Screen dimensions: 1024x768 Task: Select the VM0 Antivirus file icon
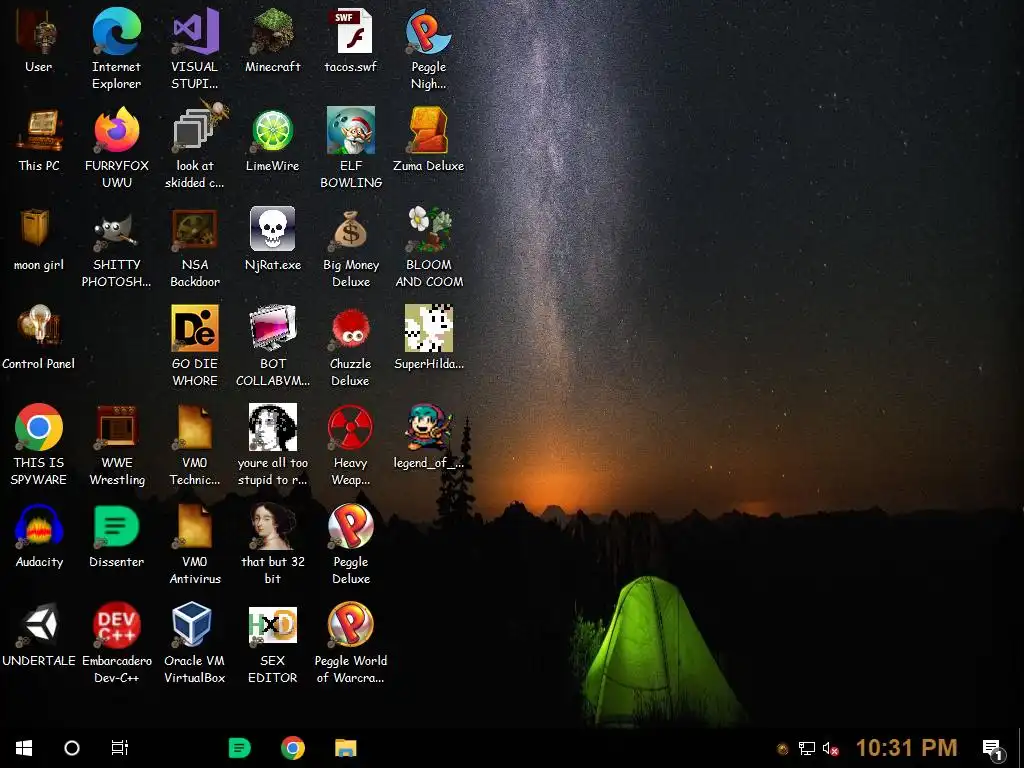click(x=195, y=526)
